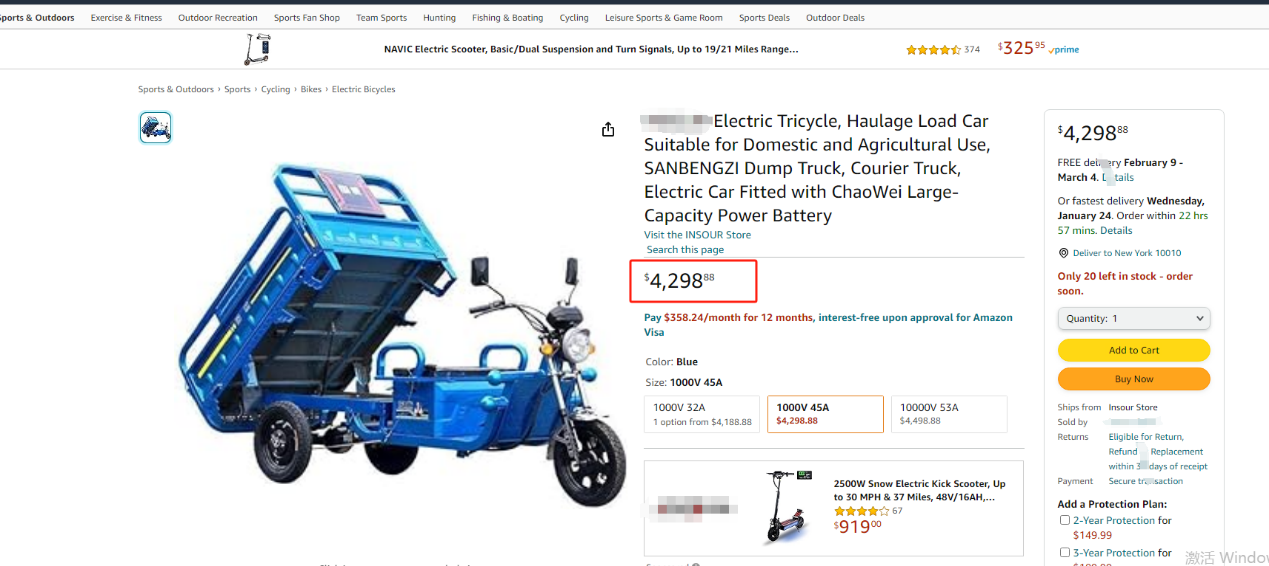1269x566 pixels.
Task: Click the Electric Bicycles breadcrumb link
Action: tap(363, 90)
